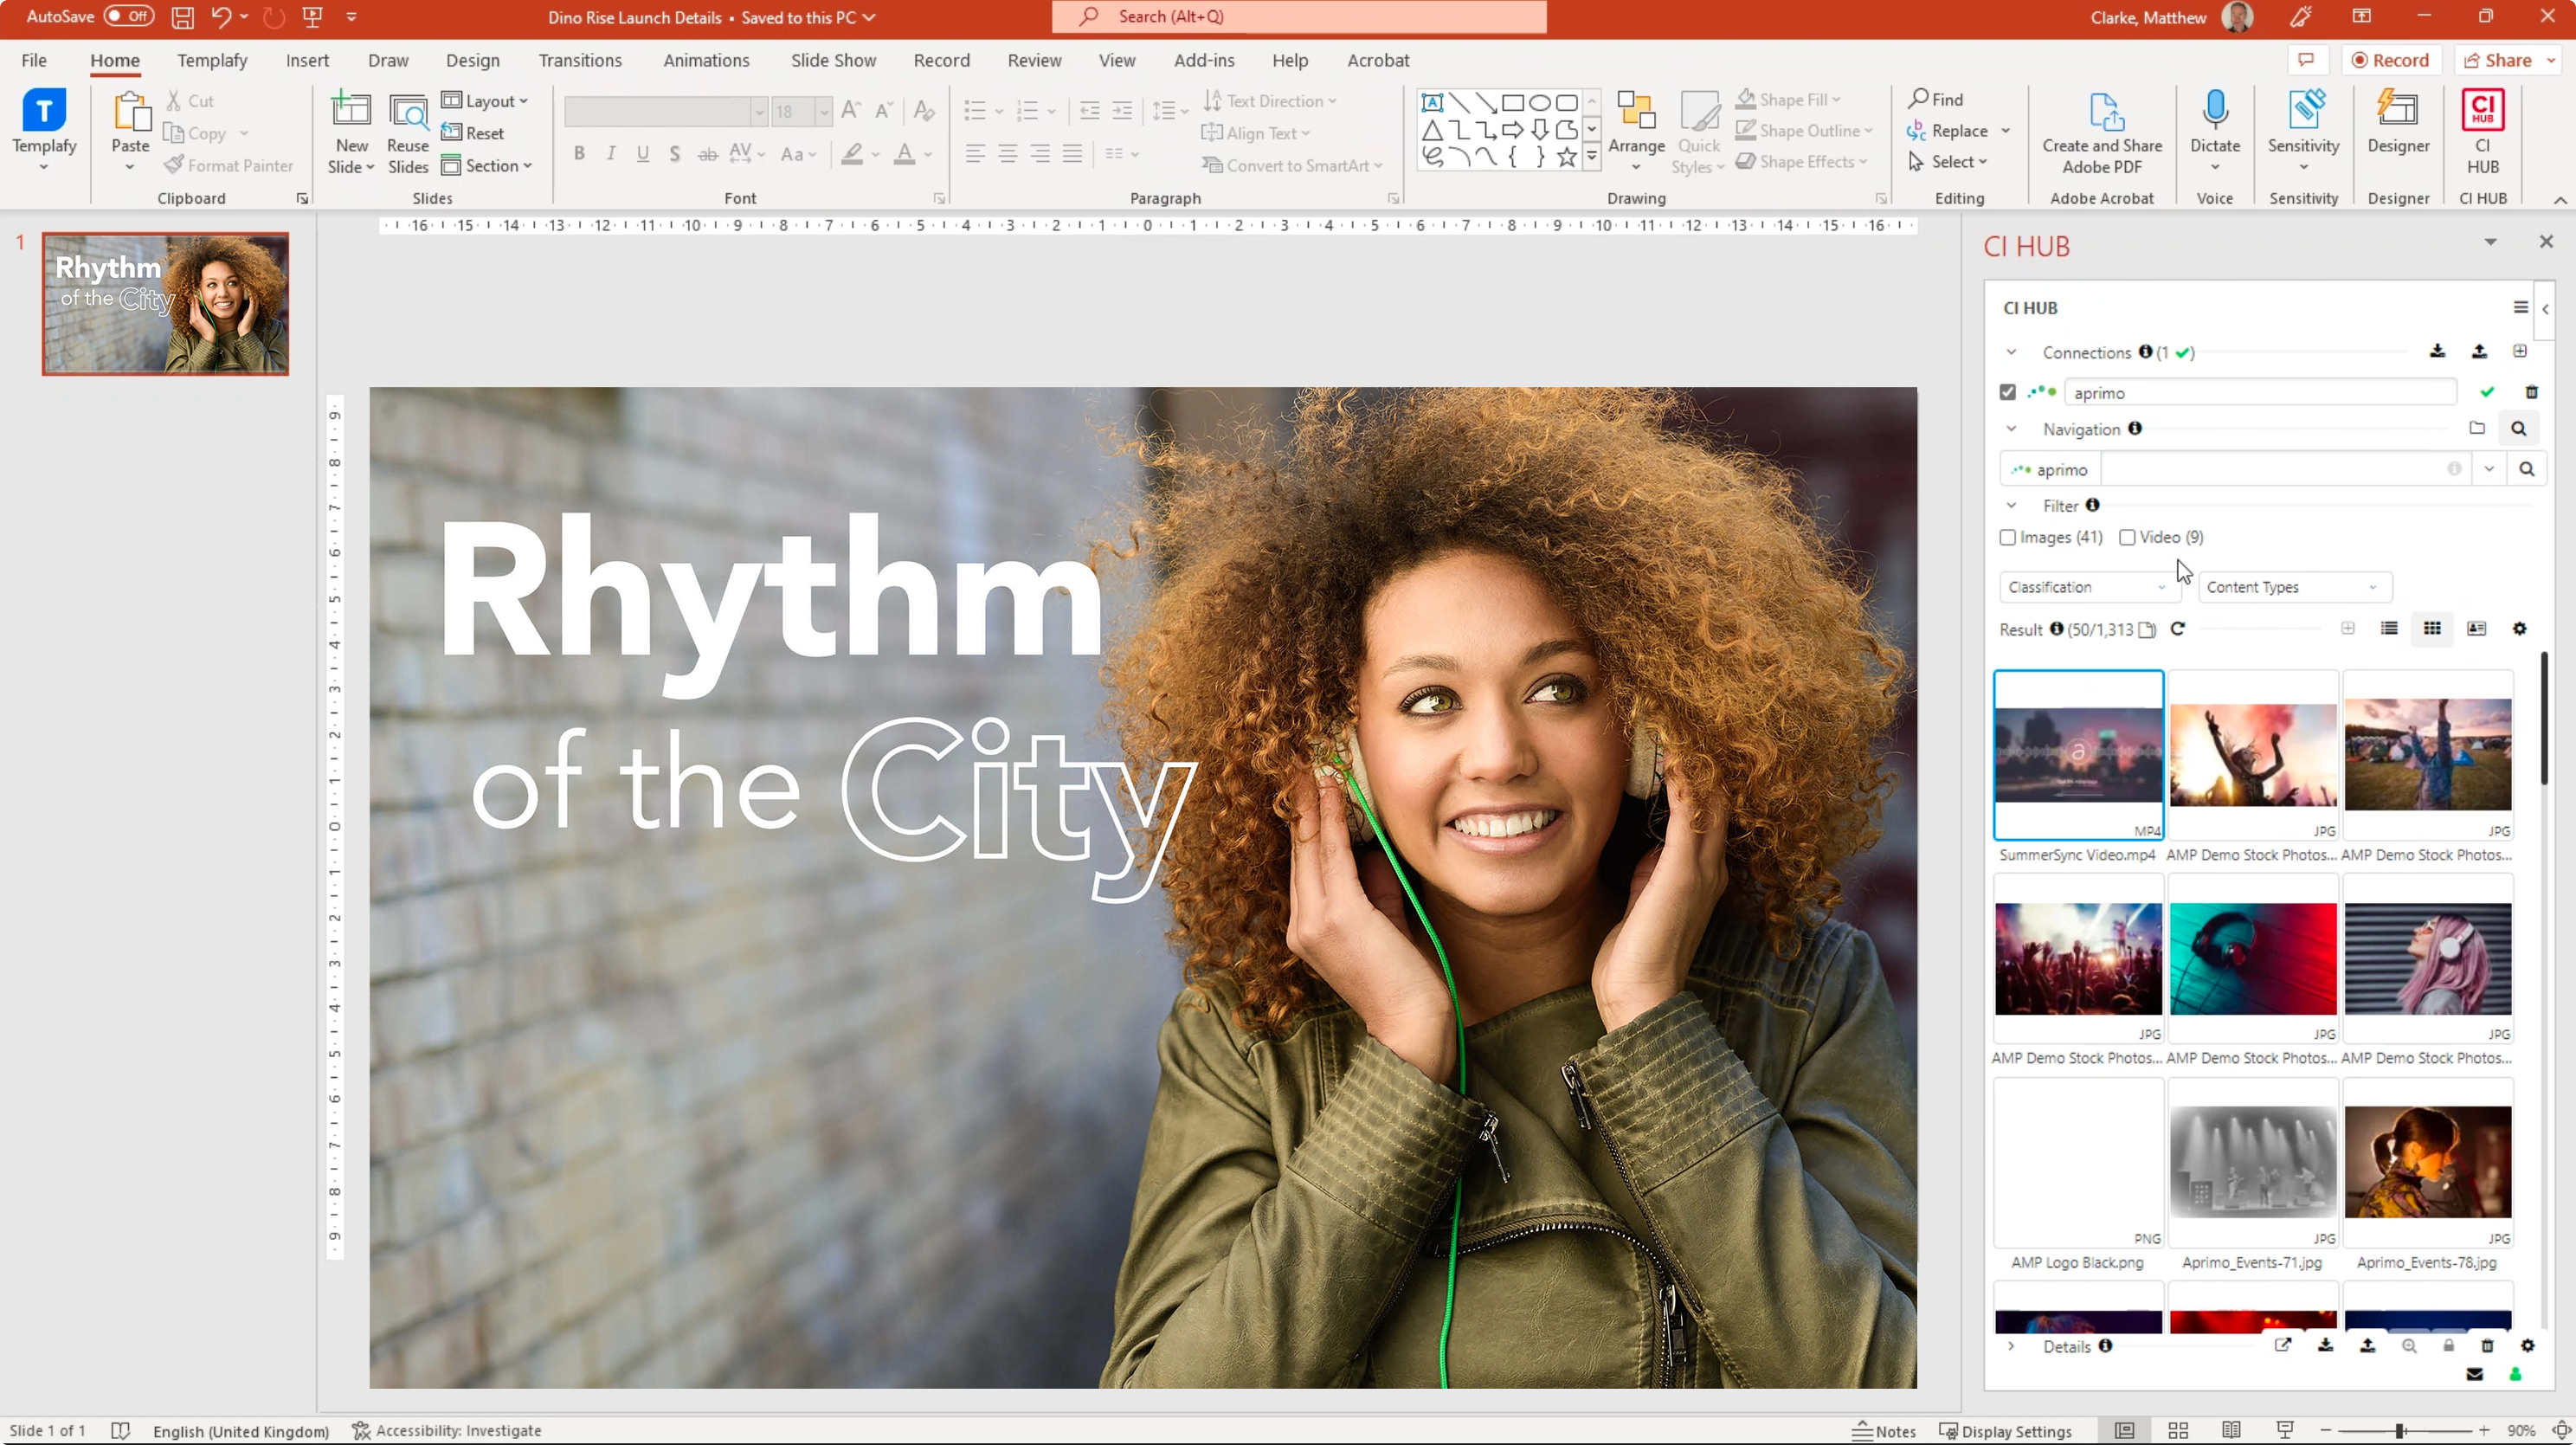Collapse the Filter section
This screenshot has width=2576, height=1445.
pos(2011,505)
